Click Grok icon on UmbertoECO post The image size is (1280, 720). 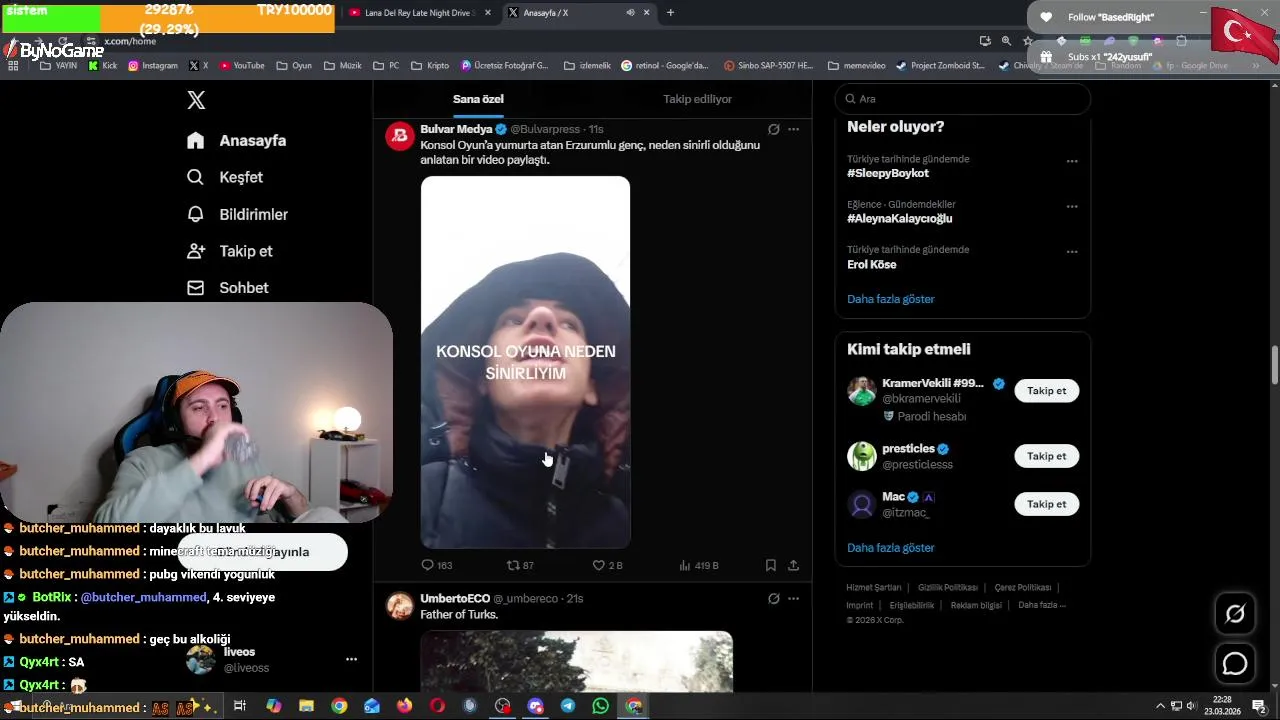tap(773, 598)
